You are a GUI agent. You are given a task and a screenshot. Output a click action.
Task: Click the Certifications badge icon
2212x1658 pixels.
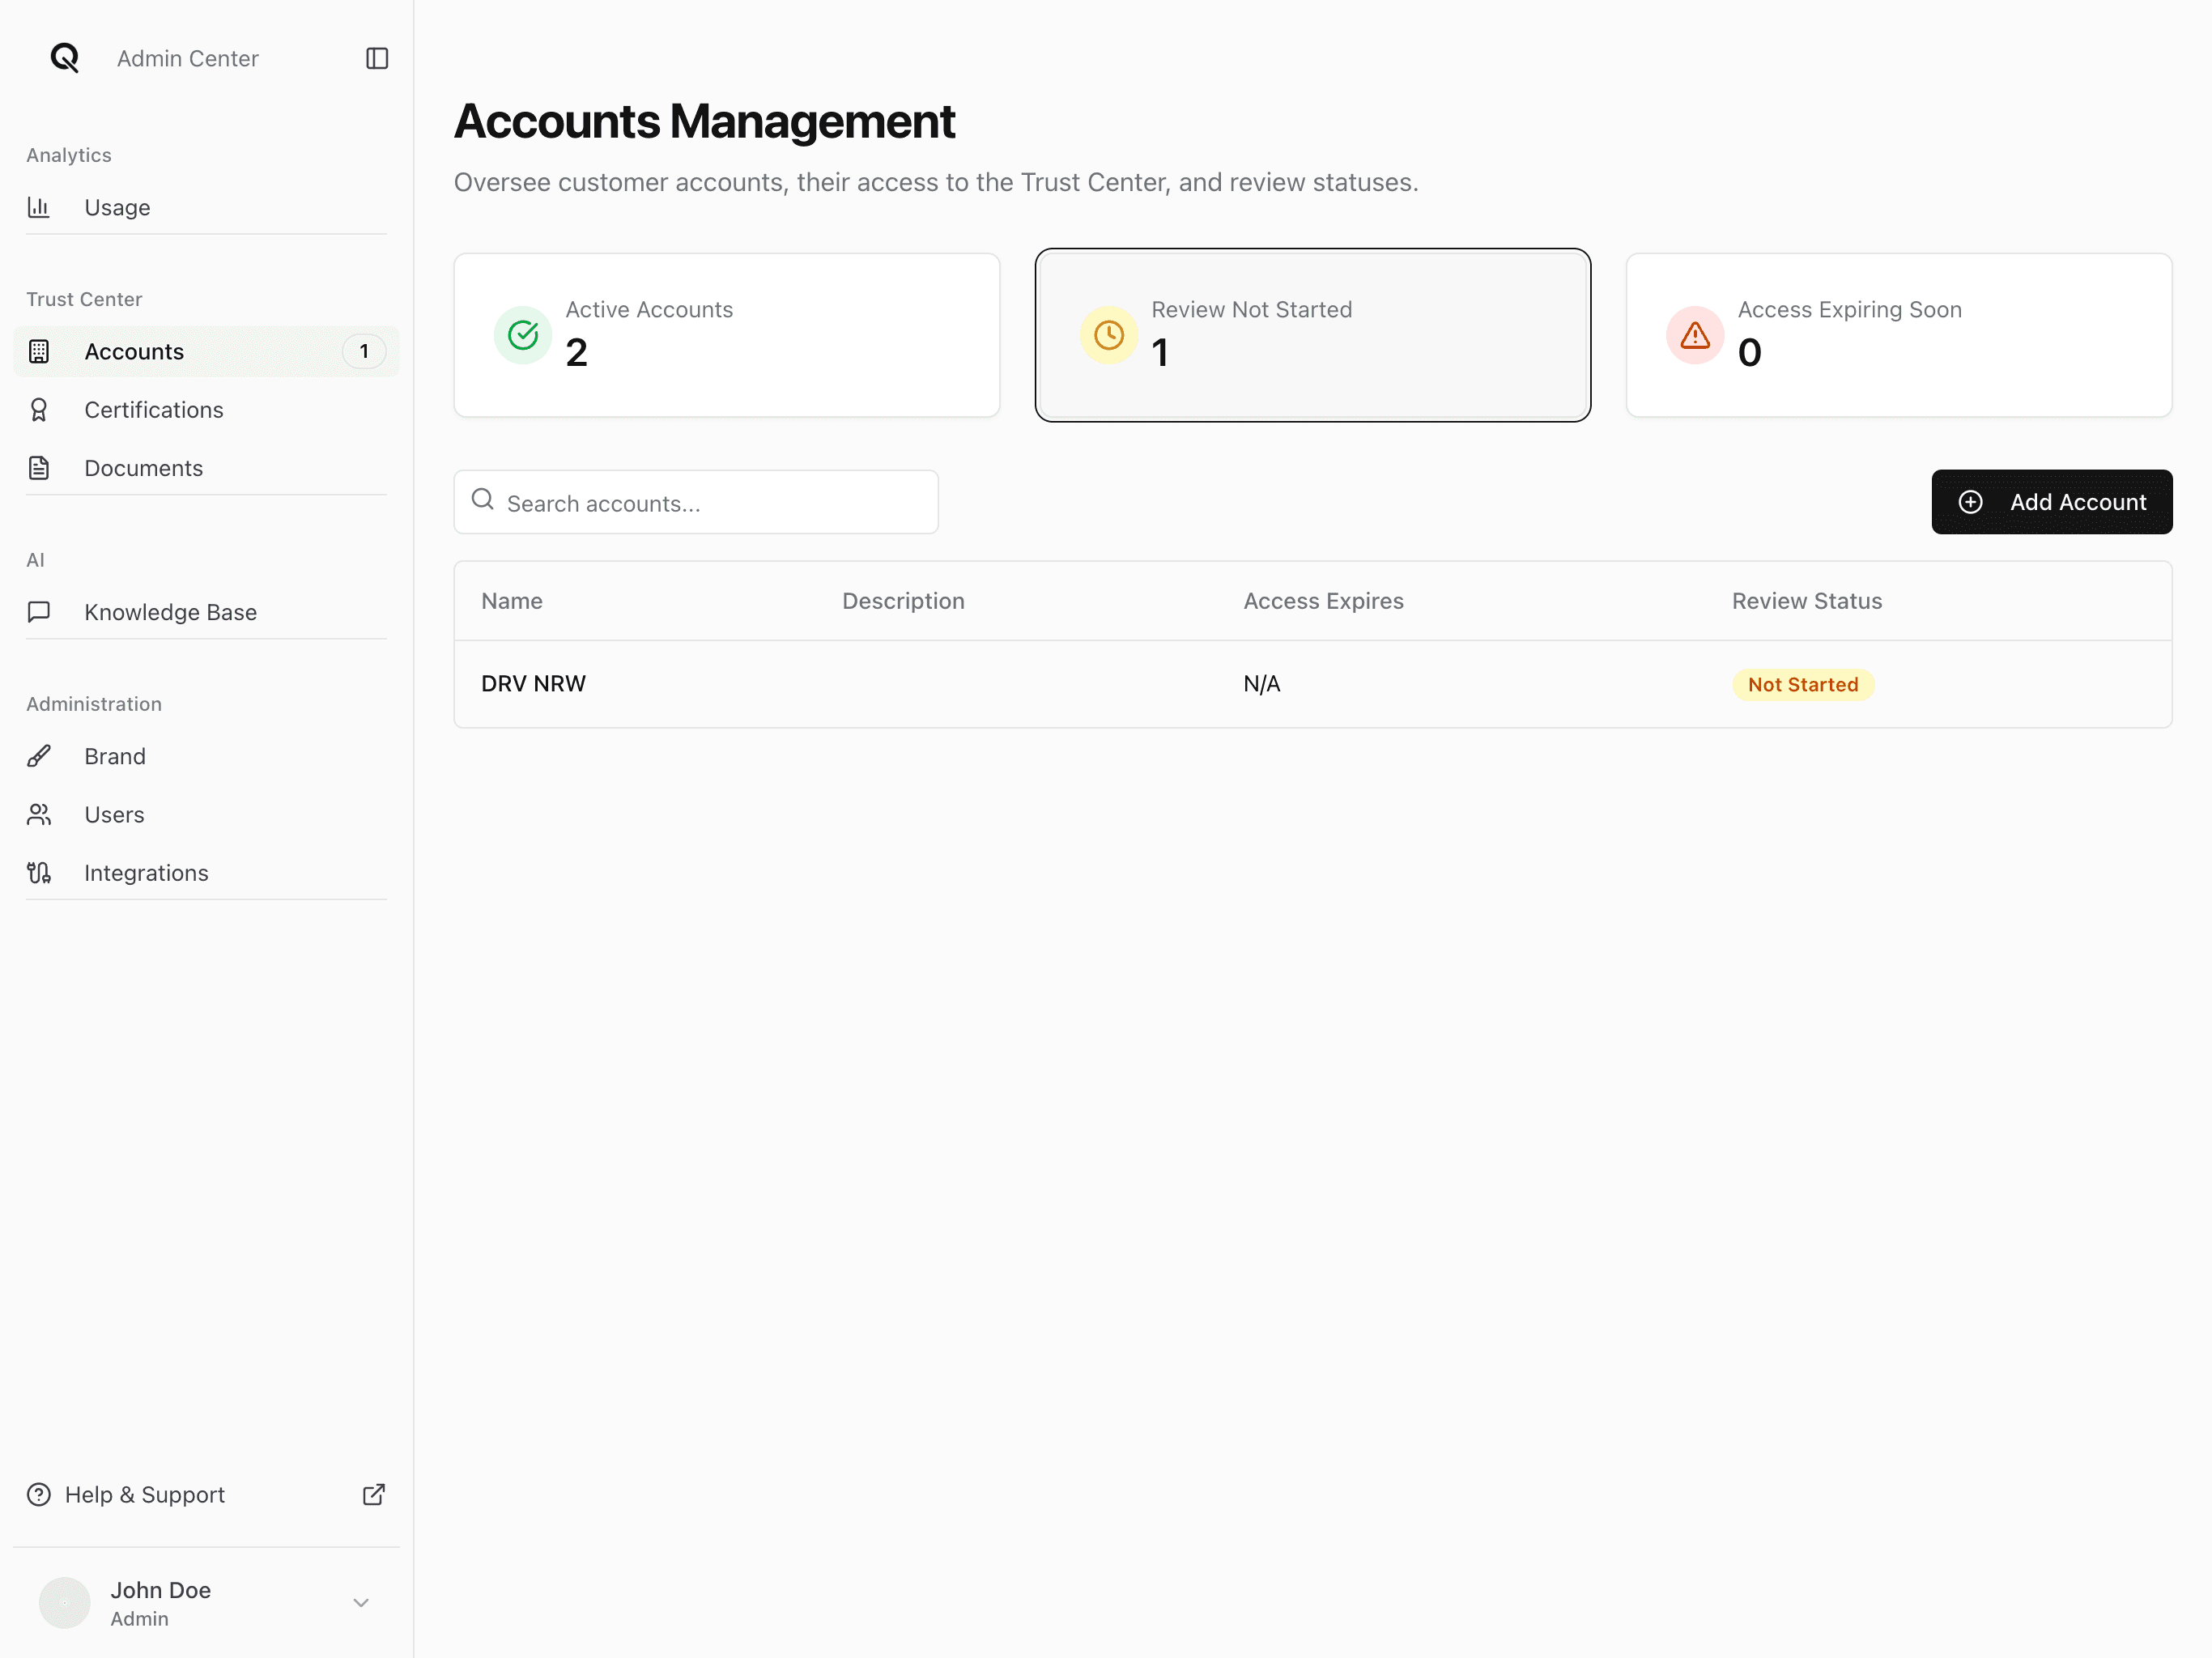39,409
